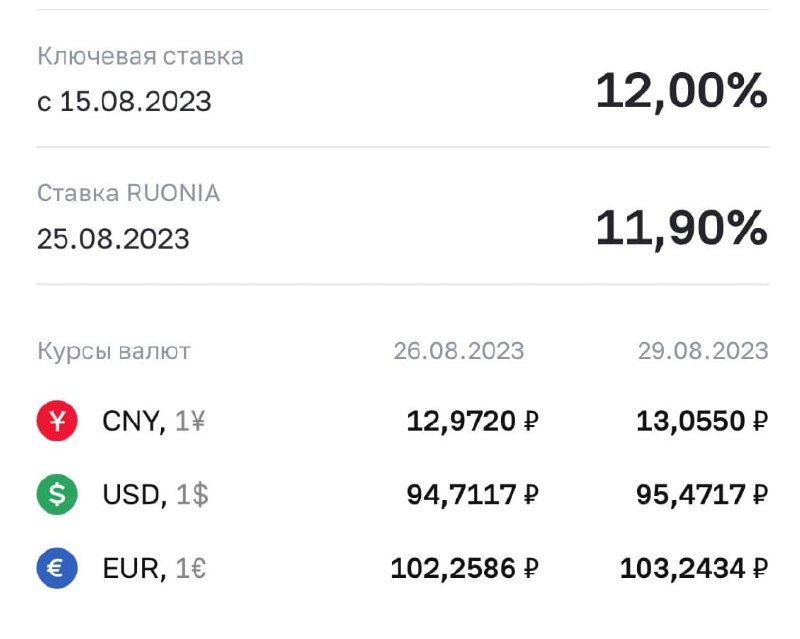Screen dimensions: 800x639
Task: Select CNY rate 12,9720 ₽
Action: point(472,422)
